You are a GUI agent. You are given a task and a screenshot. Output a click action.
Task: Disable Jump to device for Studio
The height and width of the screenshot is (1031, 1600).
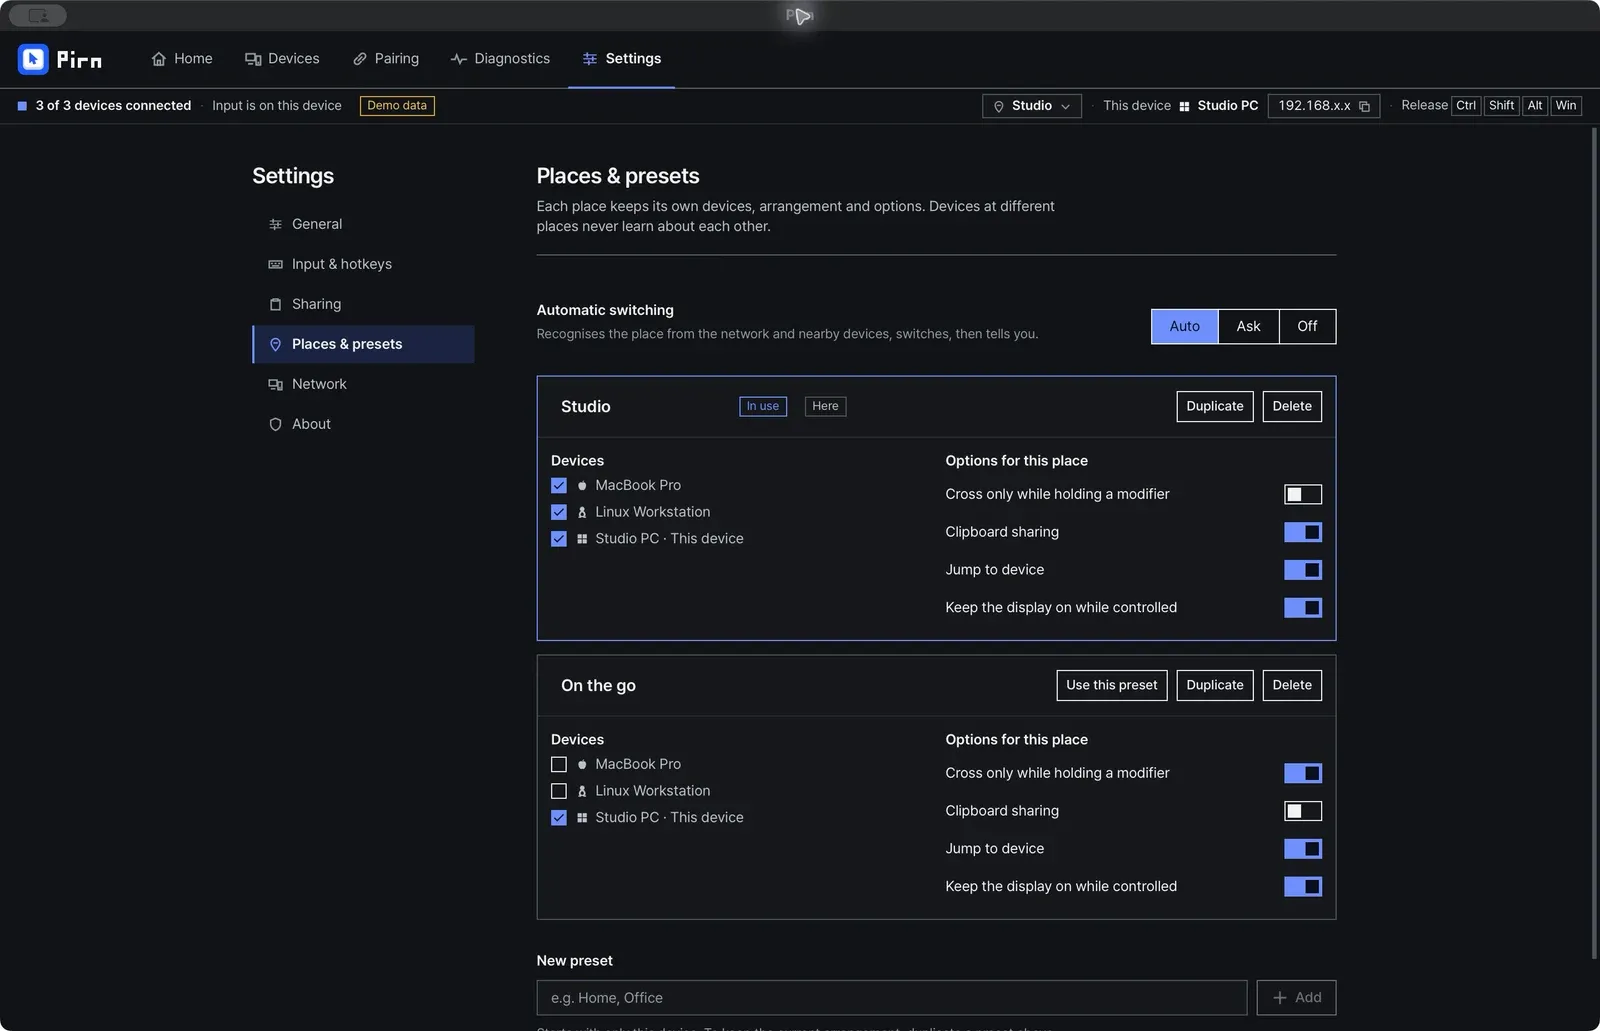[x=1303, y=570]
